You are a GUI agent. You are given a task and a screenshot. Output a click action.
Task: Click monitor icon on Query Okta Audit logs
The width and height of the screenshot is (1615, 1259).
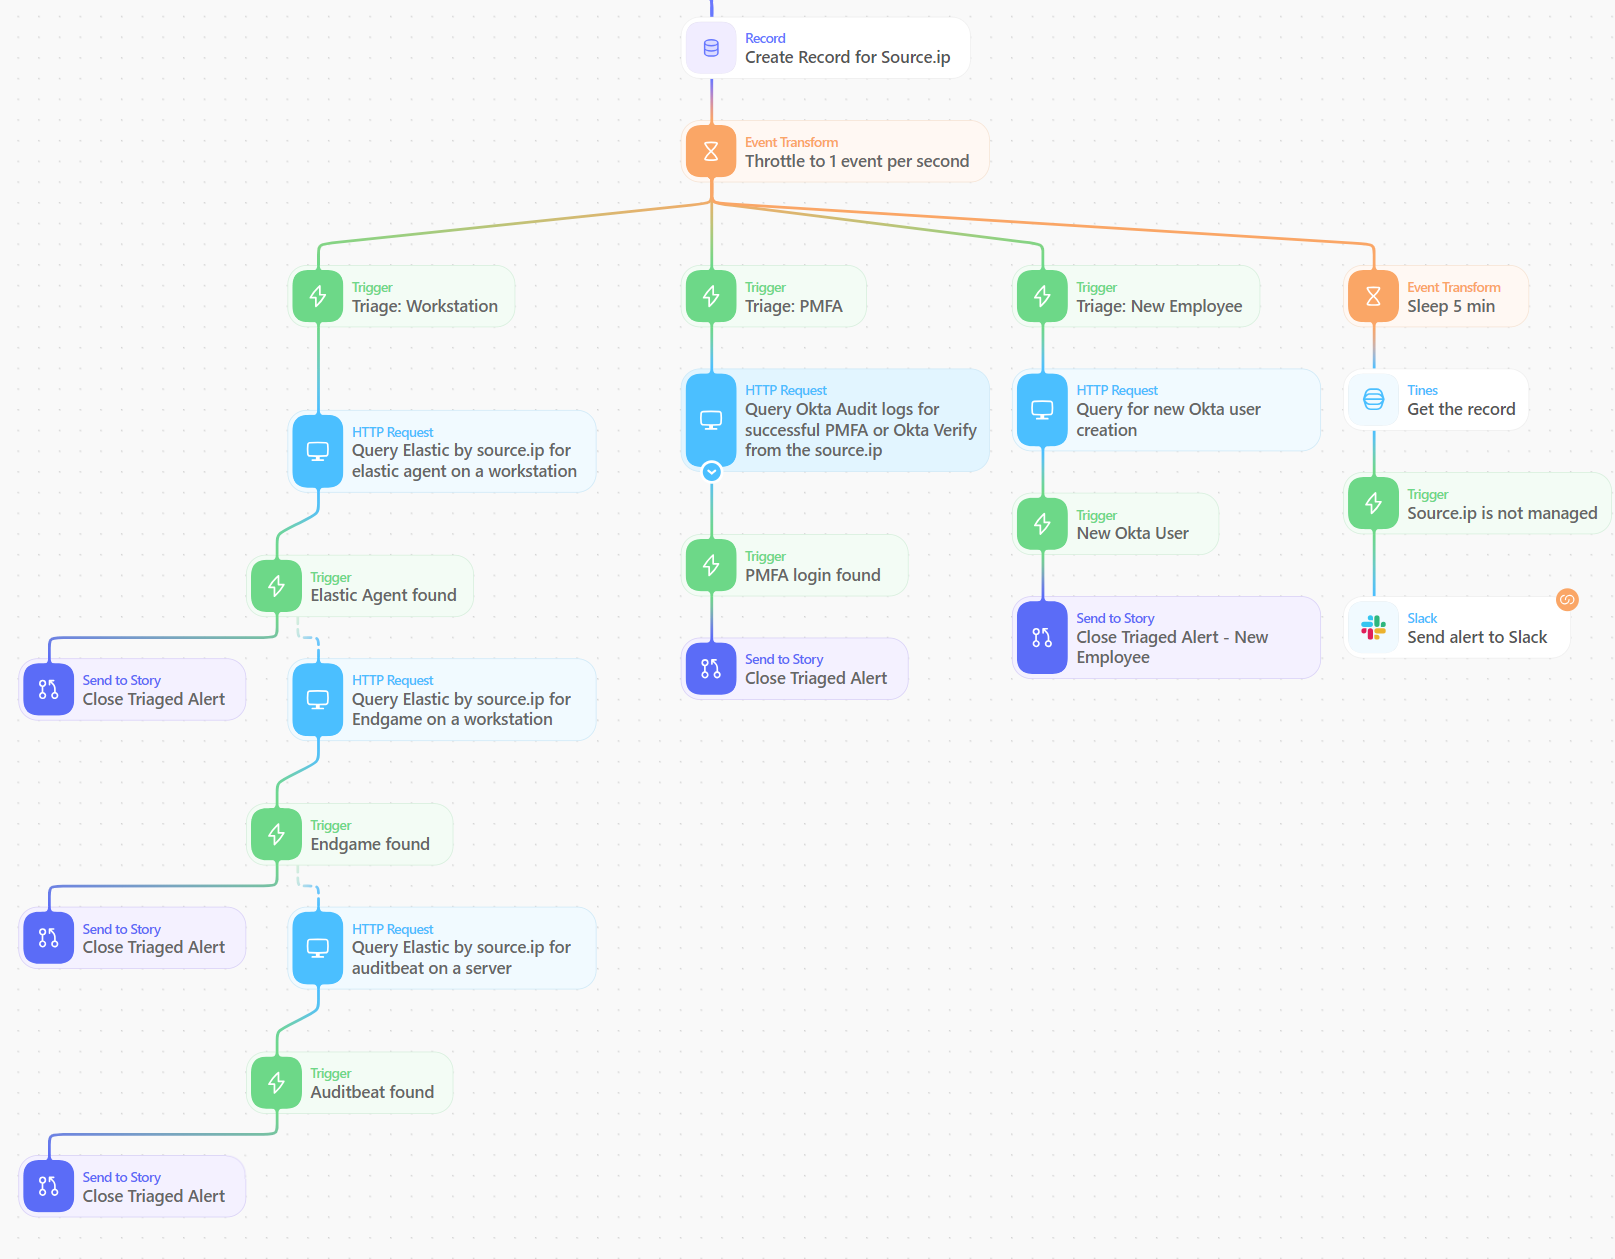(711, 420)
